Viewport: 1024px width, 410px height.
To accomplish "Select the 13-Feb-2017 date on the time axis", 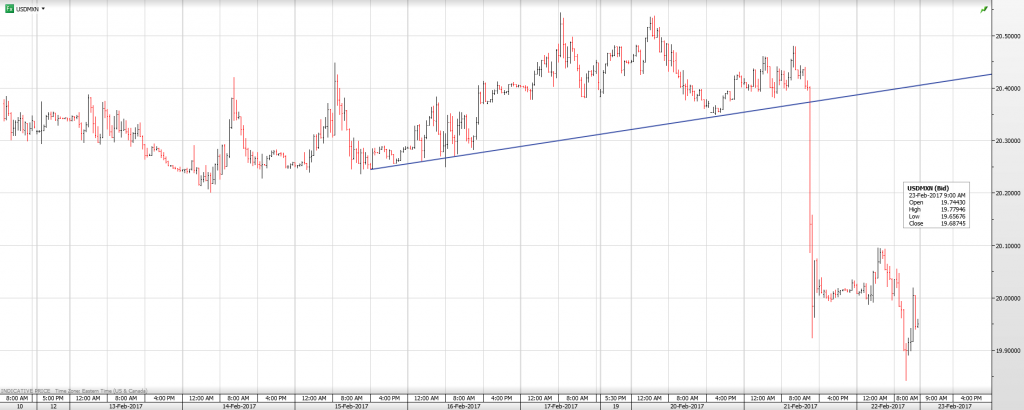I will pos(128,406).
